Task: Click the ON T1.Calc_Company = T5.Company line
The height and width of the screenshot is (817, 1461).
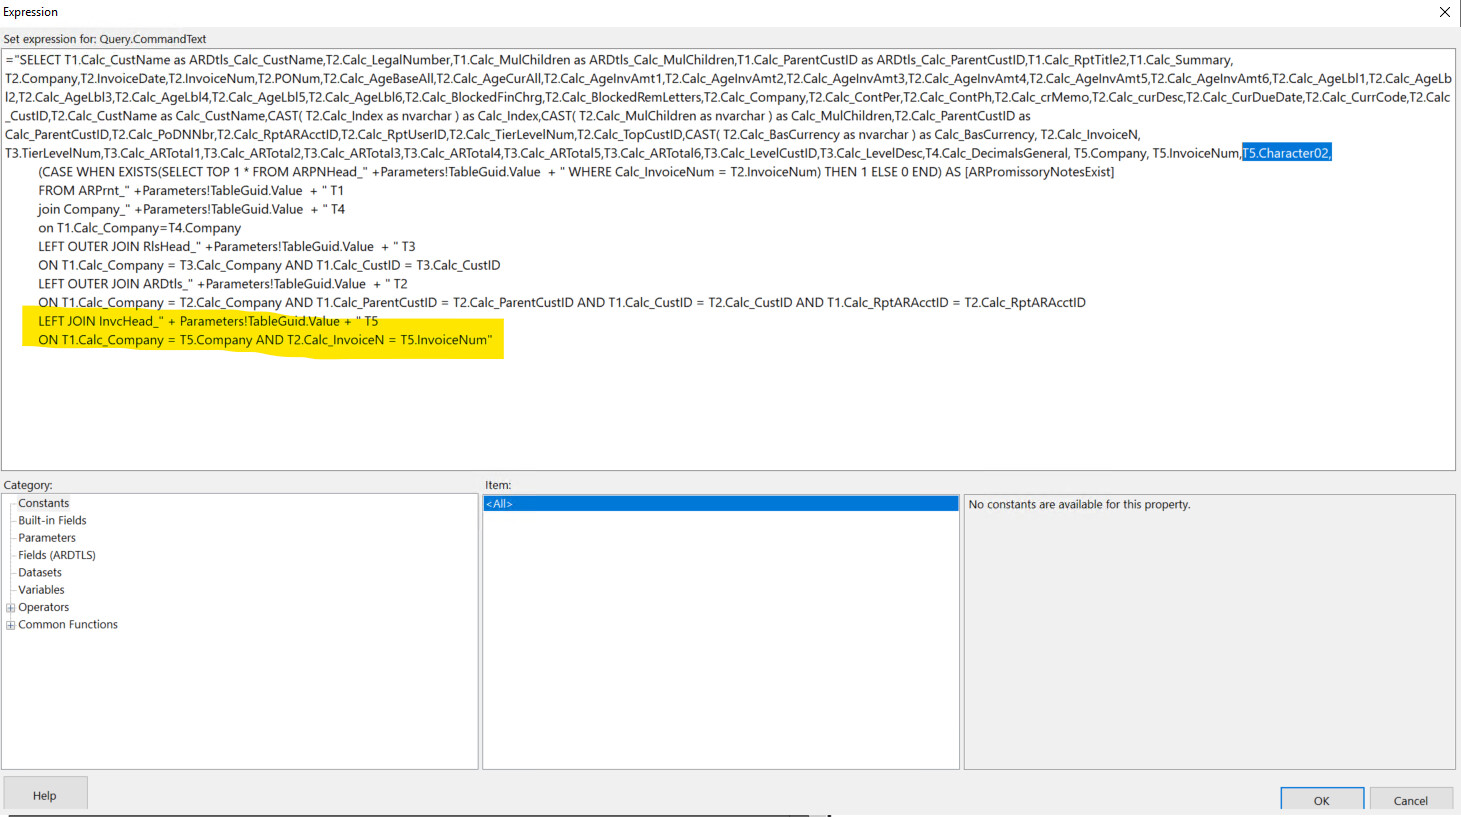Action: 265,340
